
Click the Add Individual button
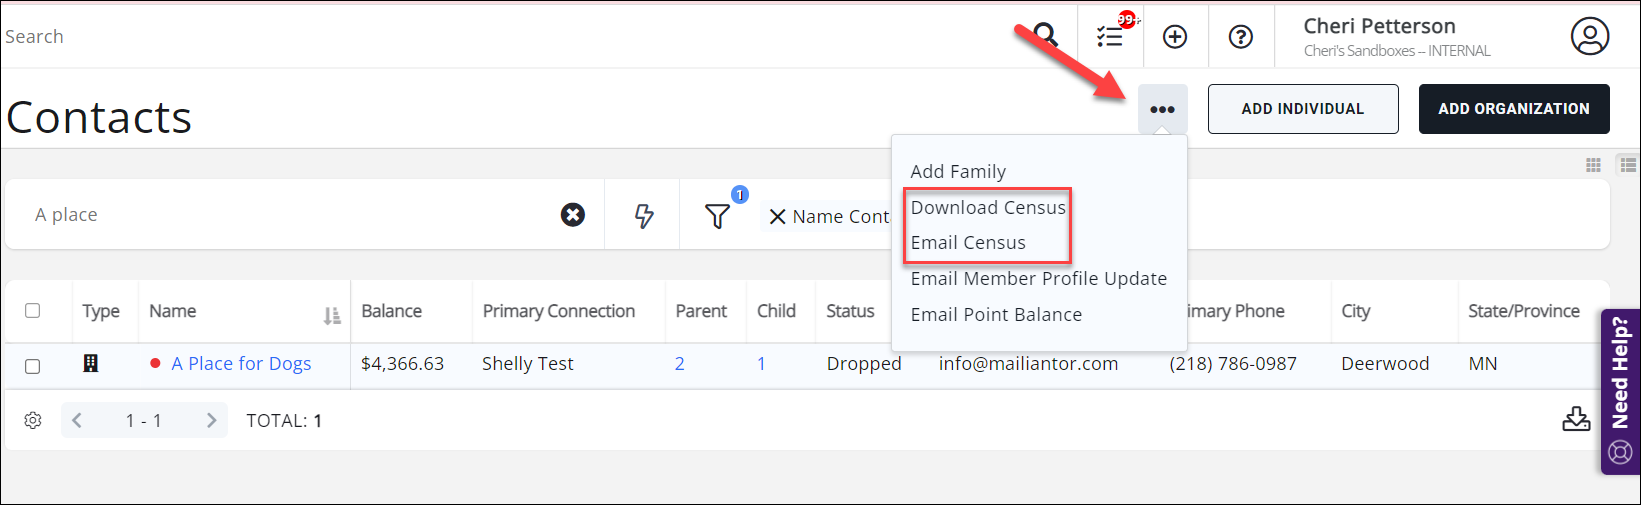[1302, 109]
